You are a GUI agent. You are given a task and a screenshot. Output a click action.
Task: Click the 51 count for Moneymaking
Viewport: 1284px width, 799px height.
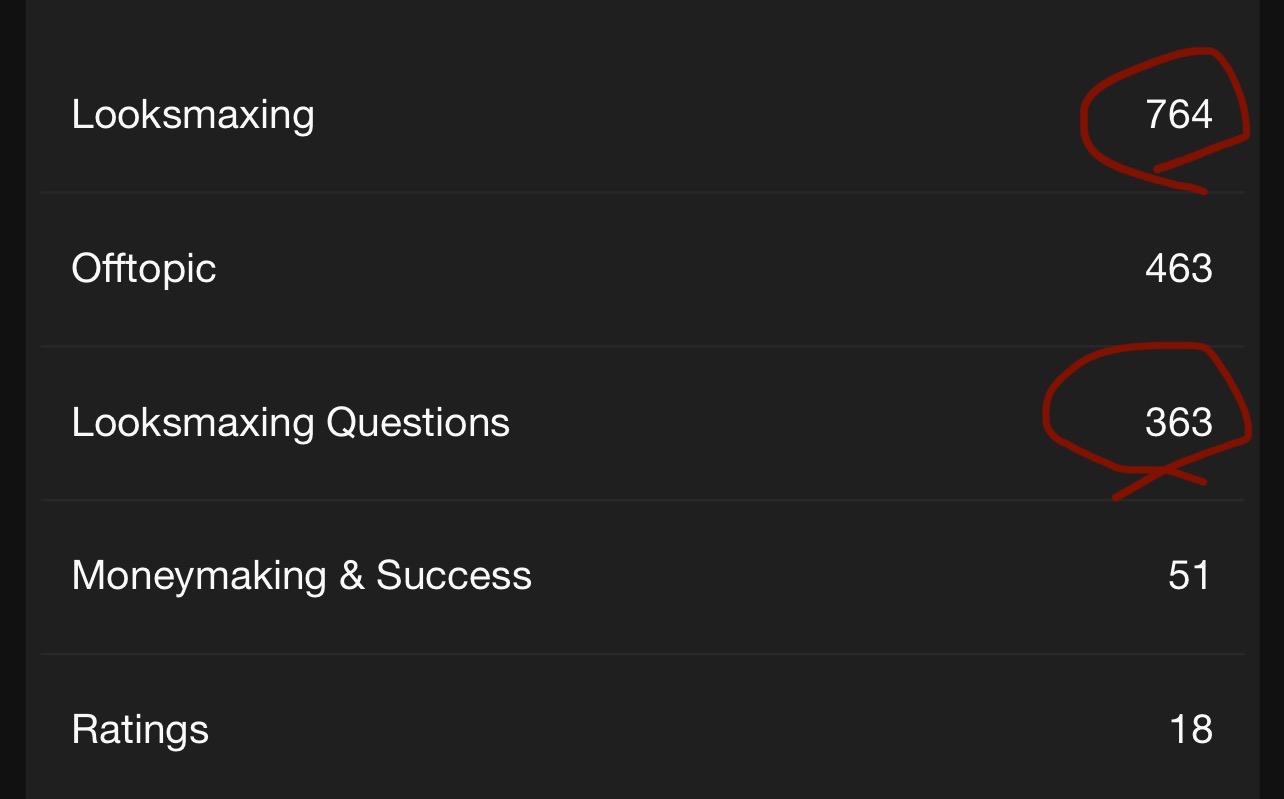pos(1189,576)
